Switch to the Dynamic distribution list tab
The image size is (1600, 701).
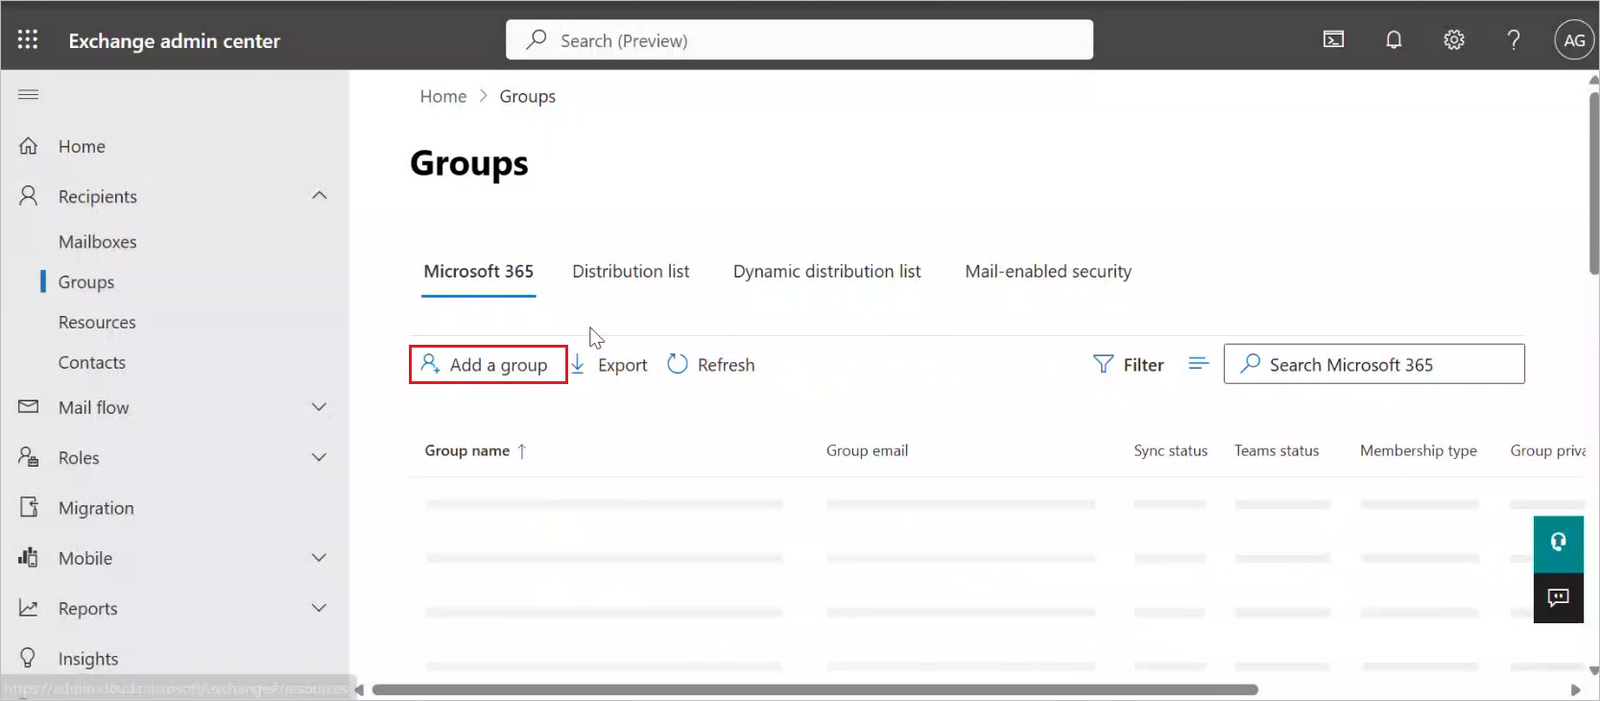826,272
